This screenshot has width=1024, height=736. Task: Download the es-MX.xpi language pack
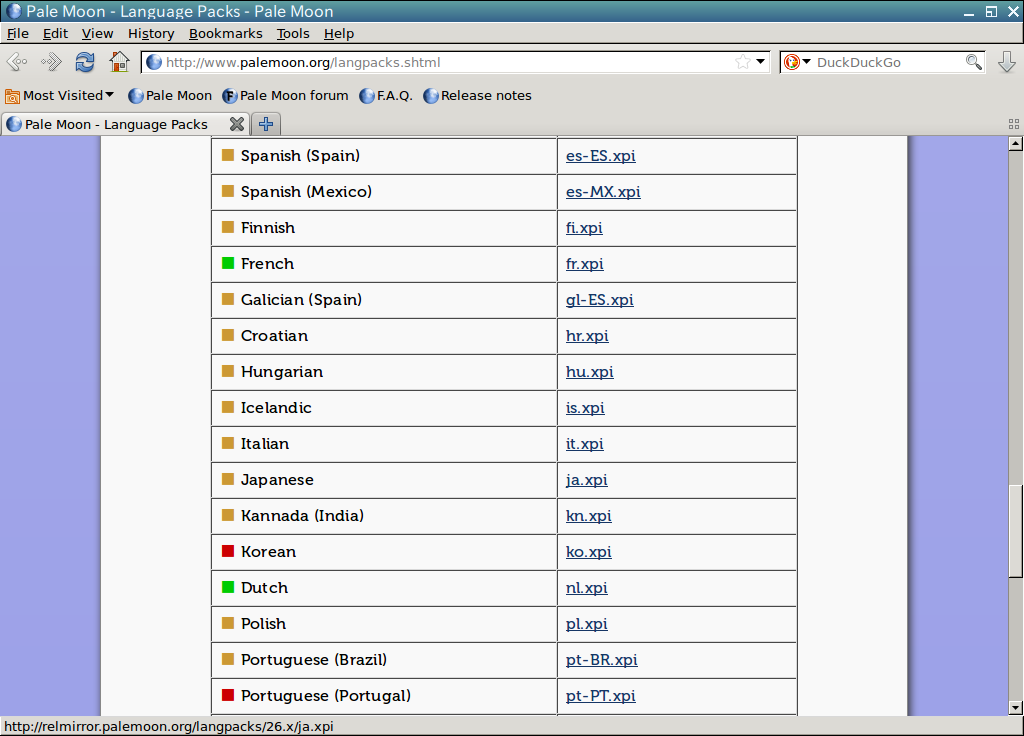pyautogui.click(x=603, y=192)
